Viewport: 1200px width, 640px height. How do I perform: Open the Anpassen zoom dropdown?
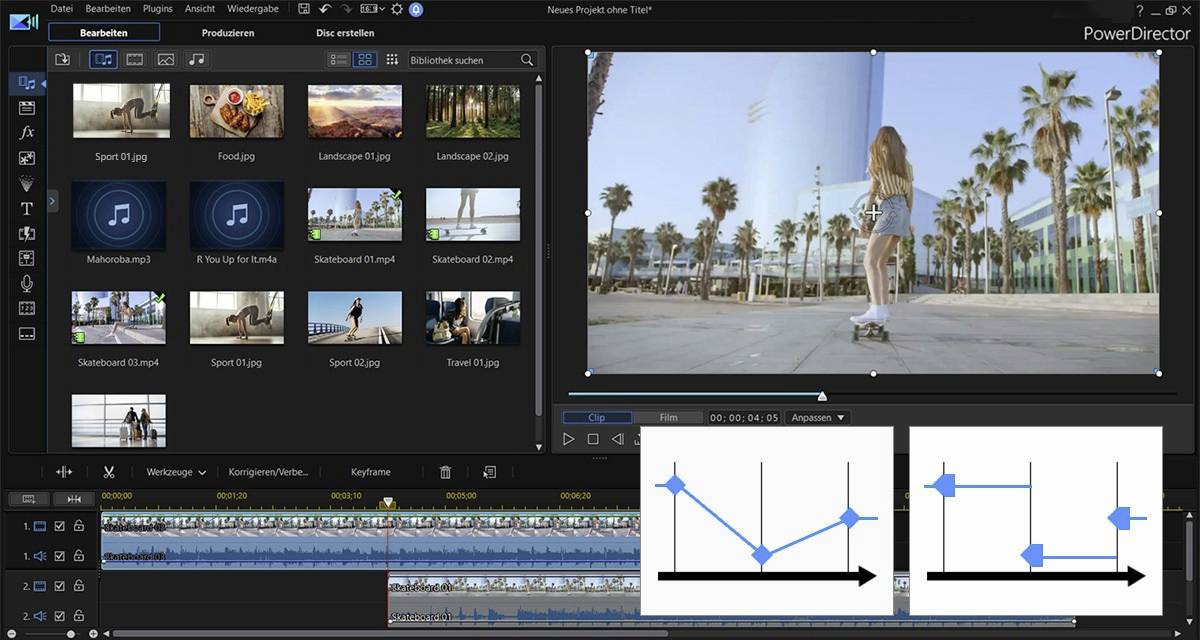coord(817,417)
